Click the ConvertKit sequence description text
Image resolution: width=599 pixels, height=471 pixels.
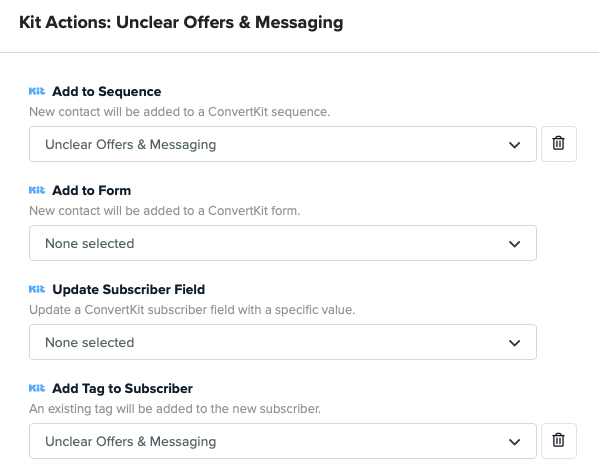pos(180,112)
